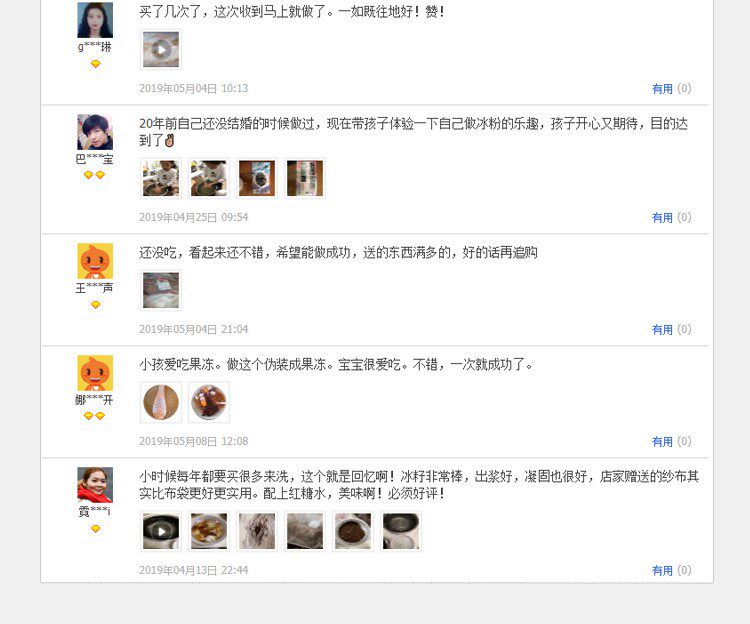Mark the 2019年04月25日 review as 有用

click(662, 218)
